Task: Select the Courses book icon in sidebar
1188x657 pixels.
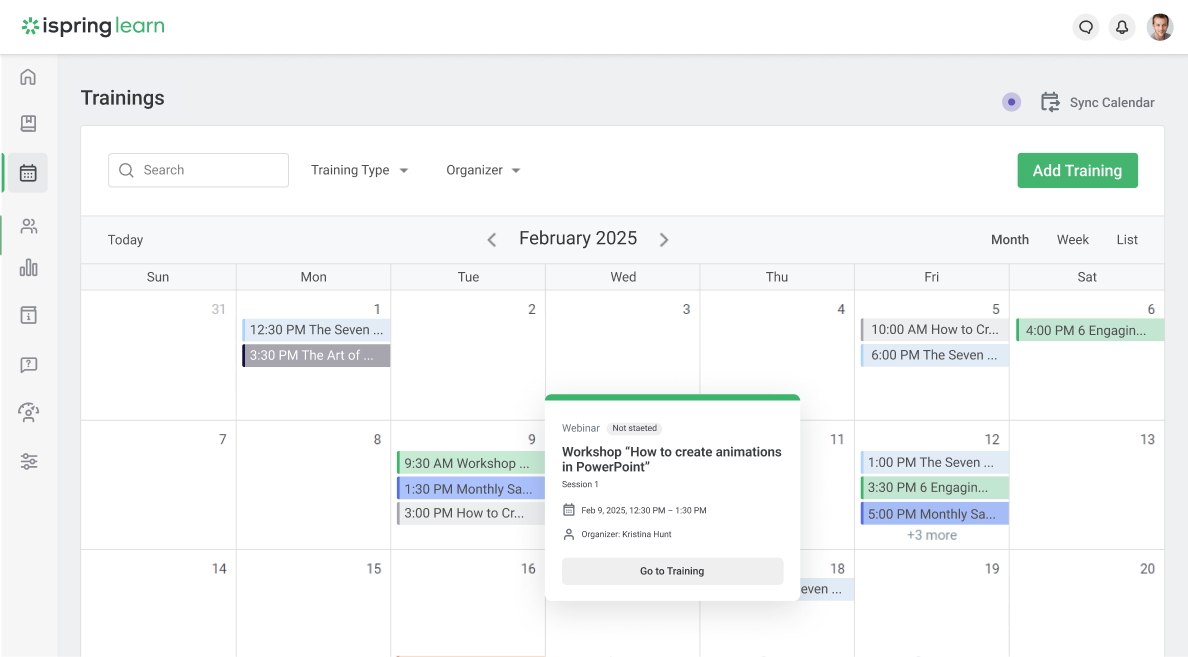Action: click(27, 123)
